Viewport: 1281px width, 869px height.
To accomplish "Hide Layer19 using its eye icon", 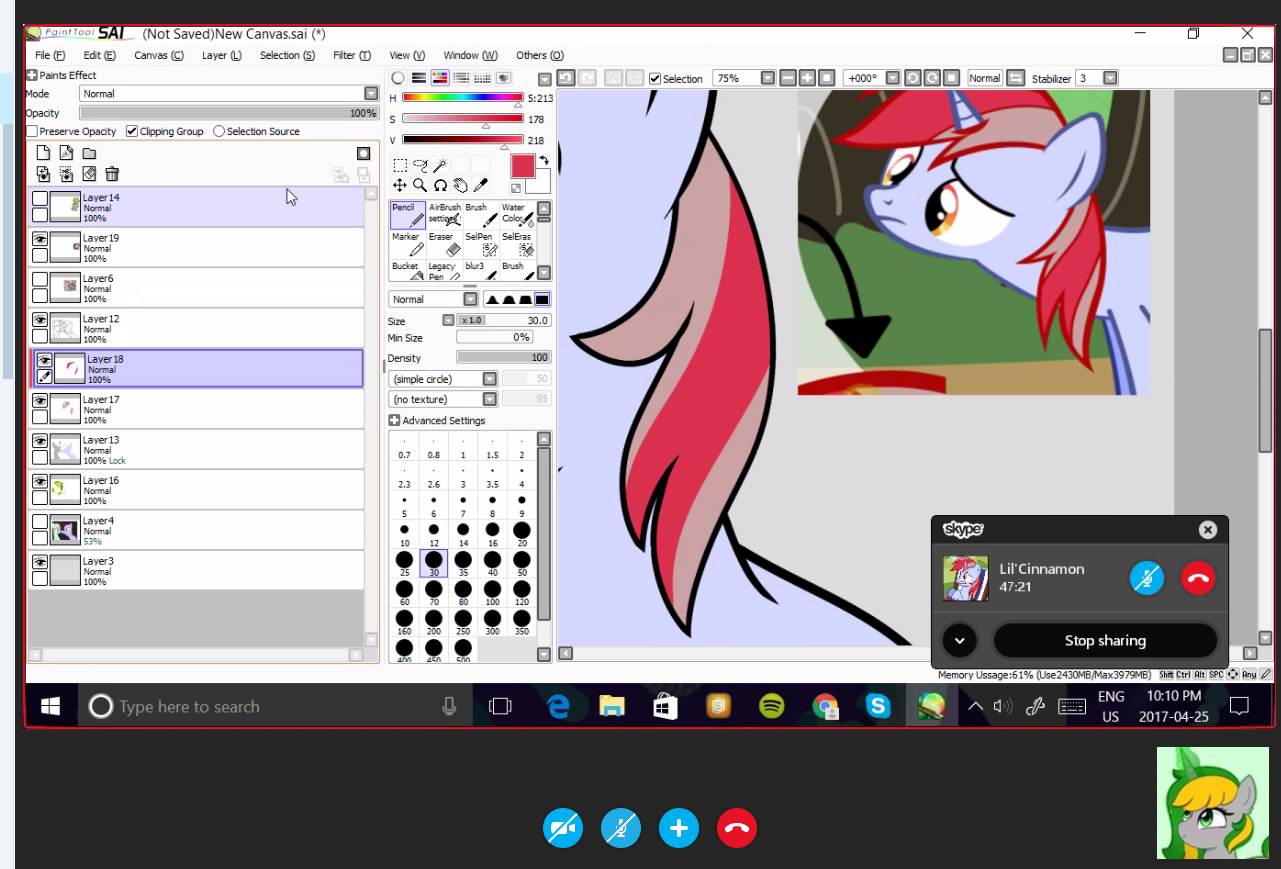I will pos(40,239).
